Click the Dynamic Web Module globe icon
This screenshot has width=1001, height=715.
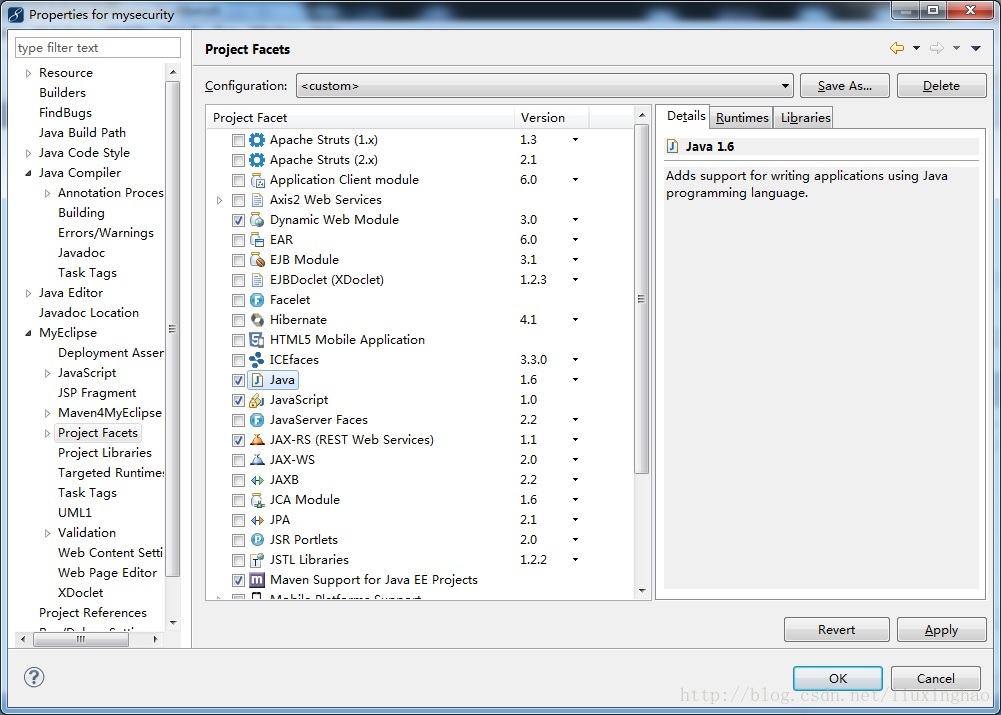coord(257,220)
